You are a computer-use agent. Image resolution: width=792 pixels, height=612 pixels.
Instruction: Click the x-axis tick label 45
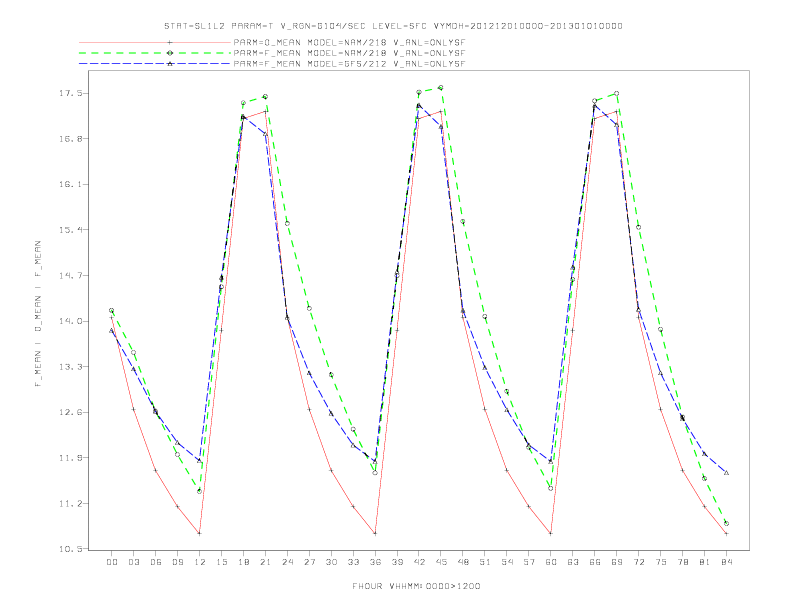coord(441,562)
